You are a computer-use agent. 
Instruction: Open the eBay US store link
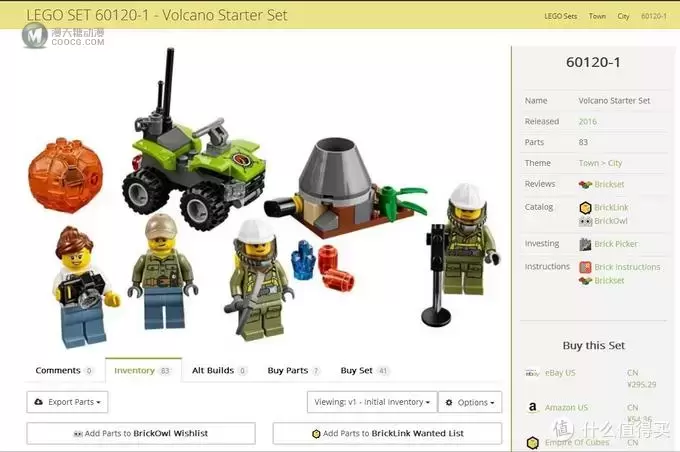tap(560, 373)
